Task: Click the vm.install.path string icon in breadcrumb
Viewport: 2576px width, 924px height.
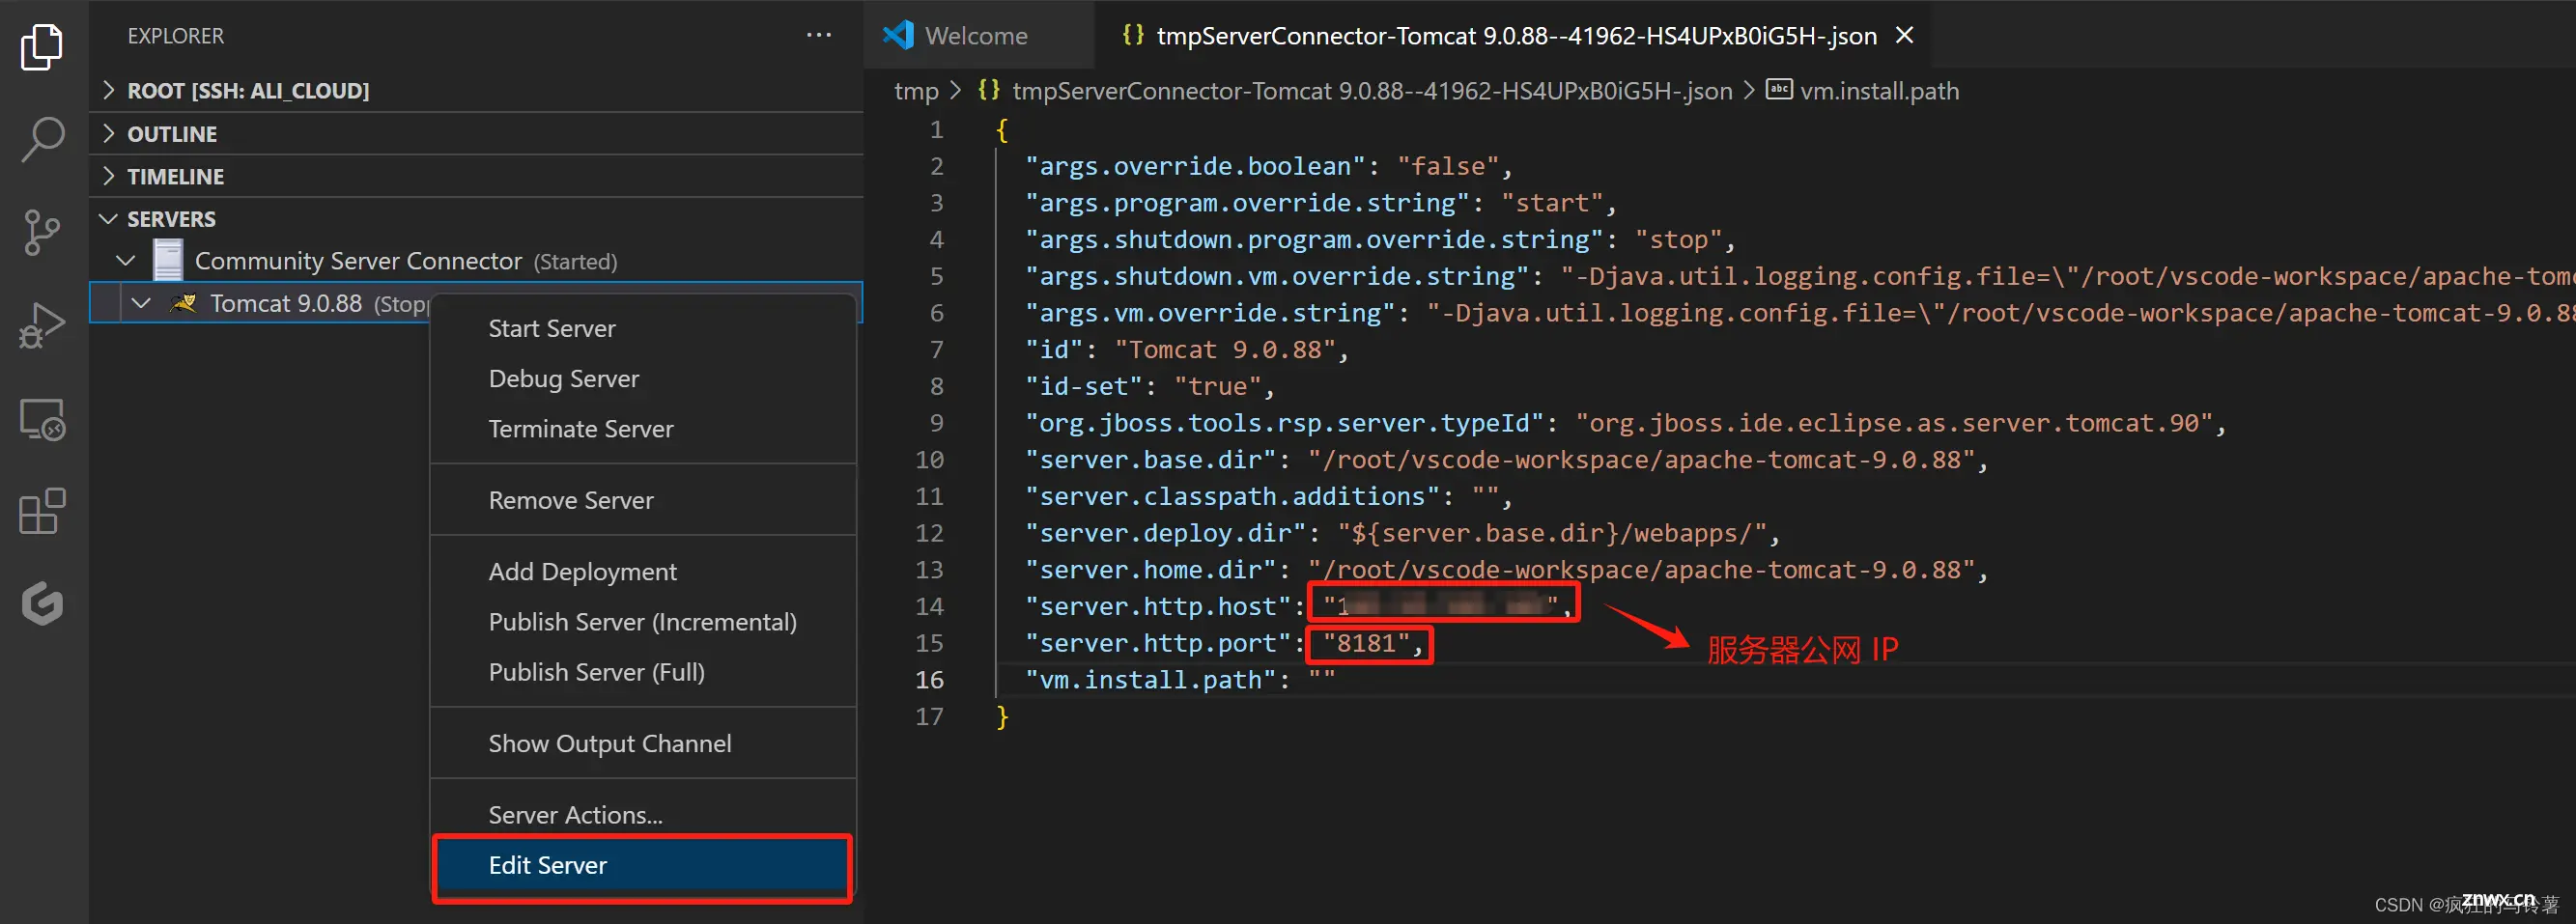Action: 1779,90
